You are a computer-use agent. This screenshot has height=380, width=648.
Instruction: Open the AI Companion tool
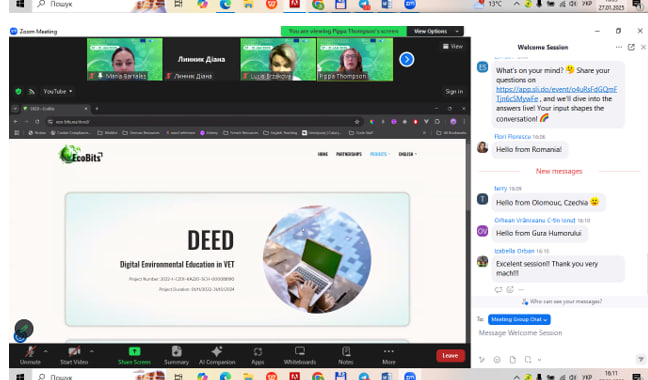tap(217, 356)
